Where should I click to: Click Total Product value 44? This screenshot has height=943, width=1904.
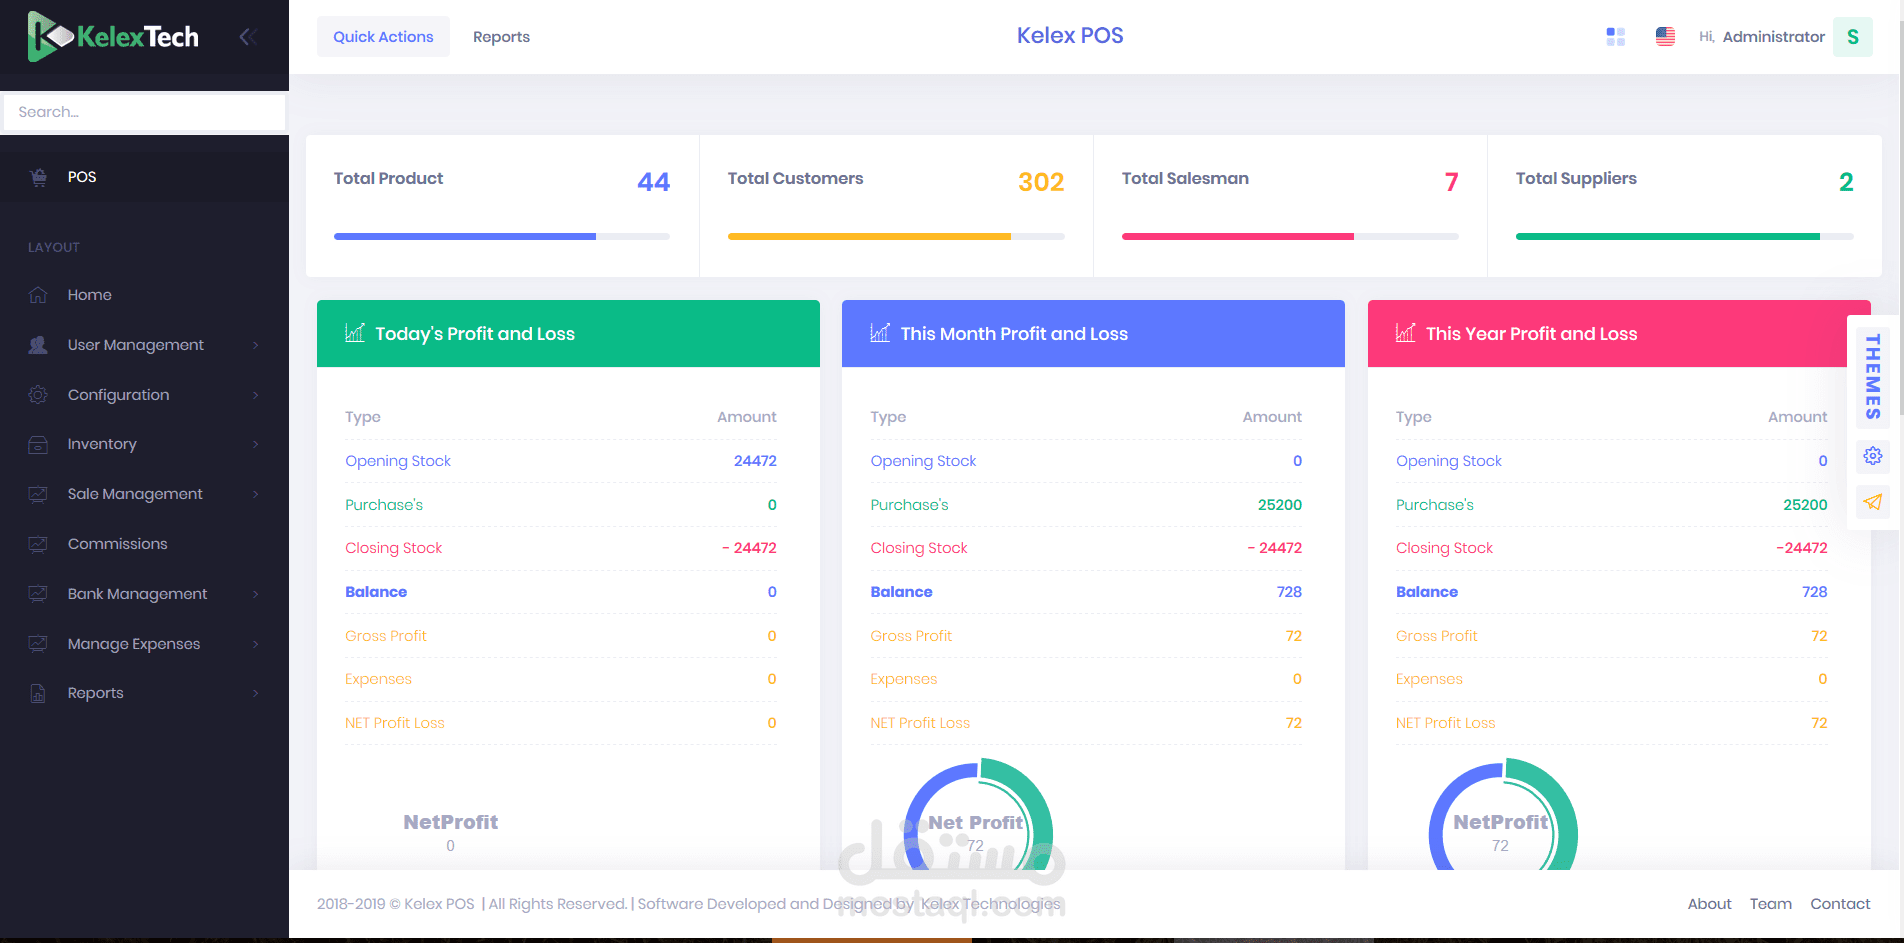click(x=654, y=182)
